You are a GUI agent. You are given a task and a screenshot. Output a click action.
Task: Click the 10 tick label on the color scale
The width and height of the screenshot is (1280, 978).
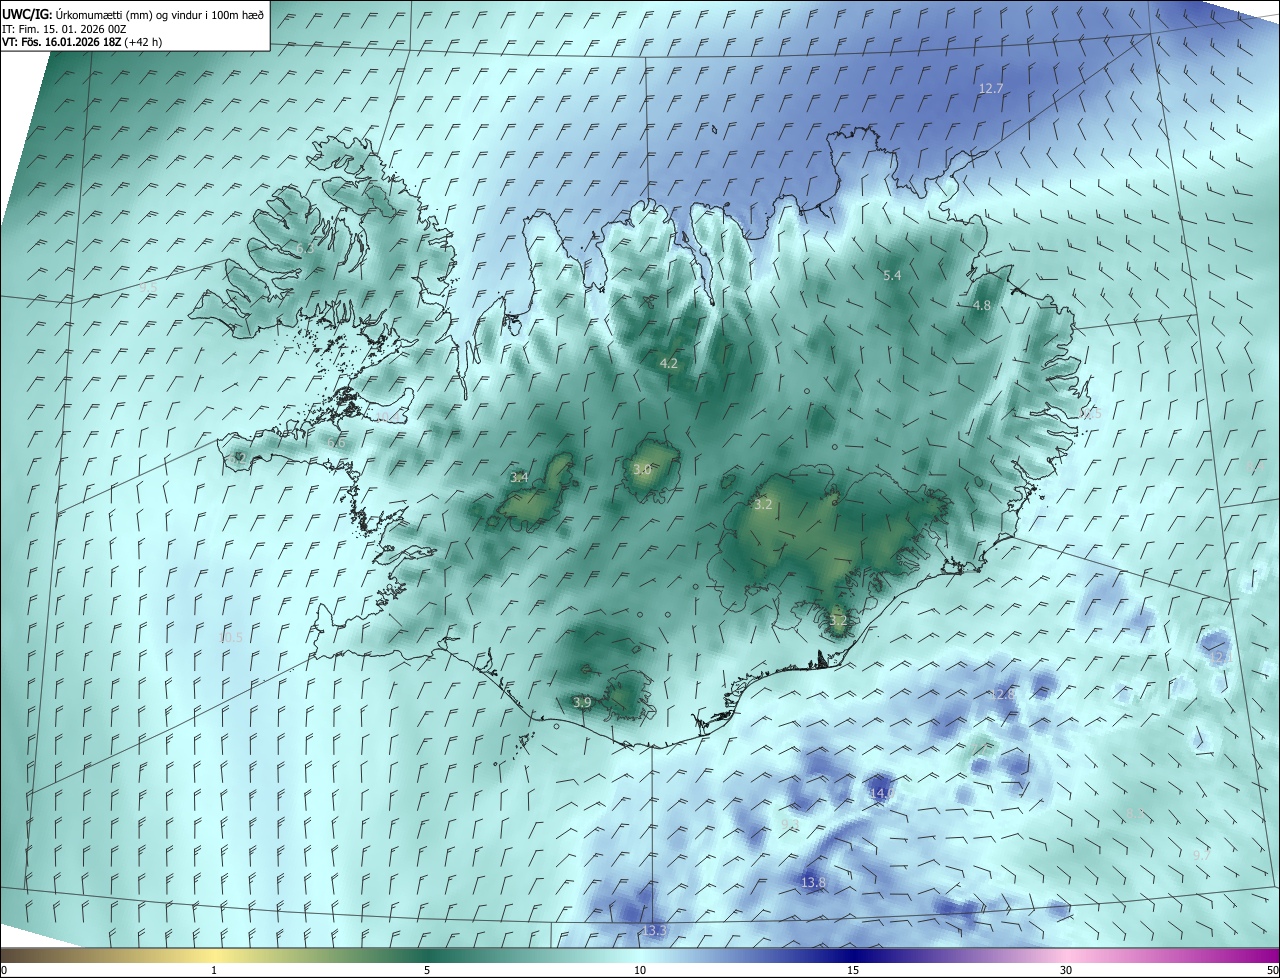coord(640,971)
